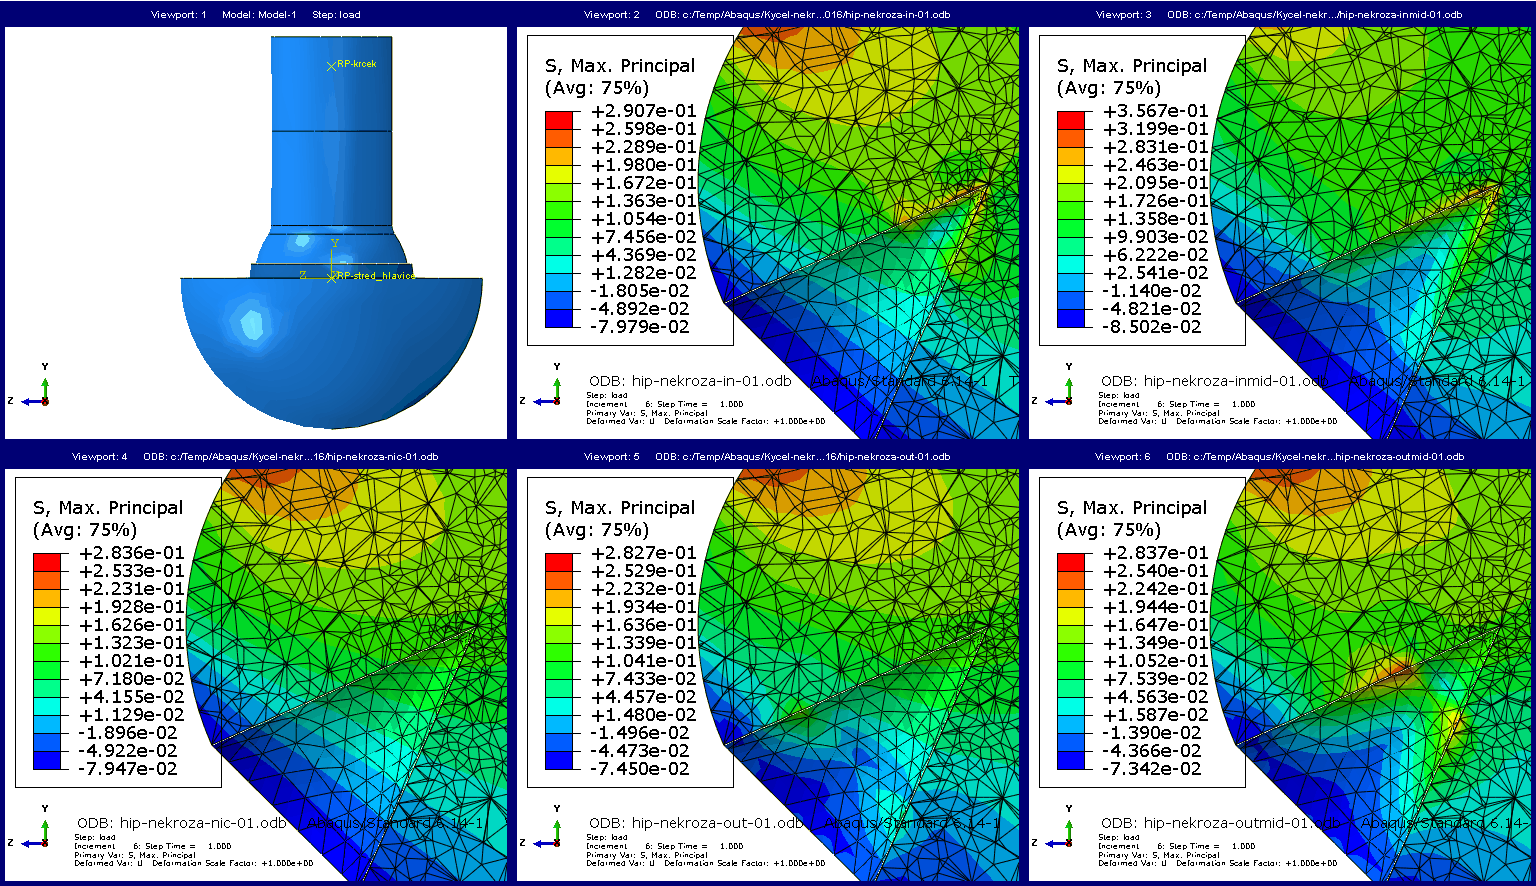Select the Viewport 4 title bar

256,457
